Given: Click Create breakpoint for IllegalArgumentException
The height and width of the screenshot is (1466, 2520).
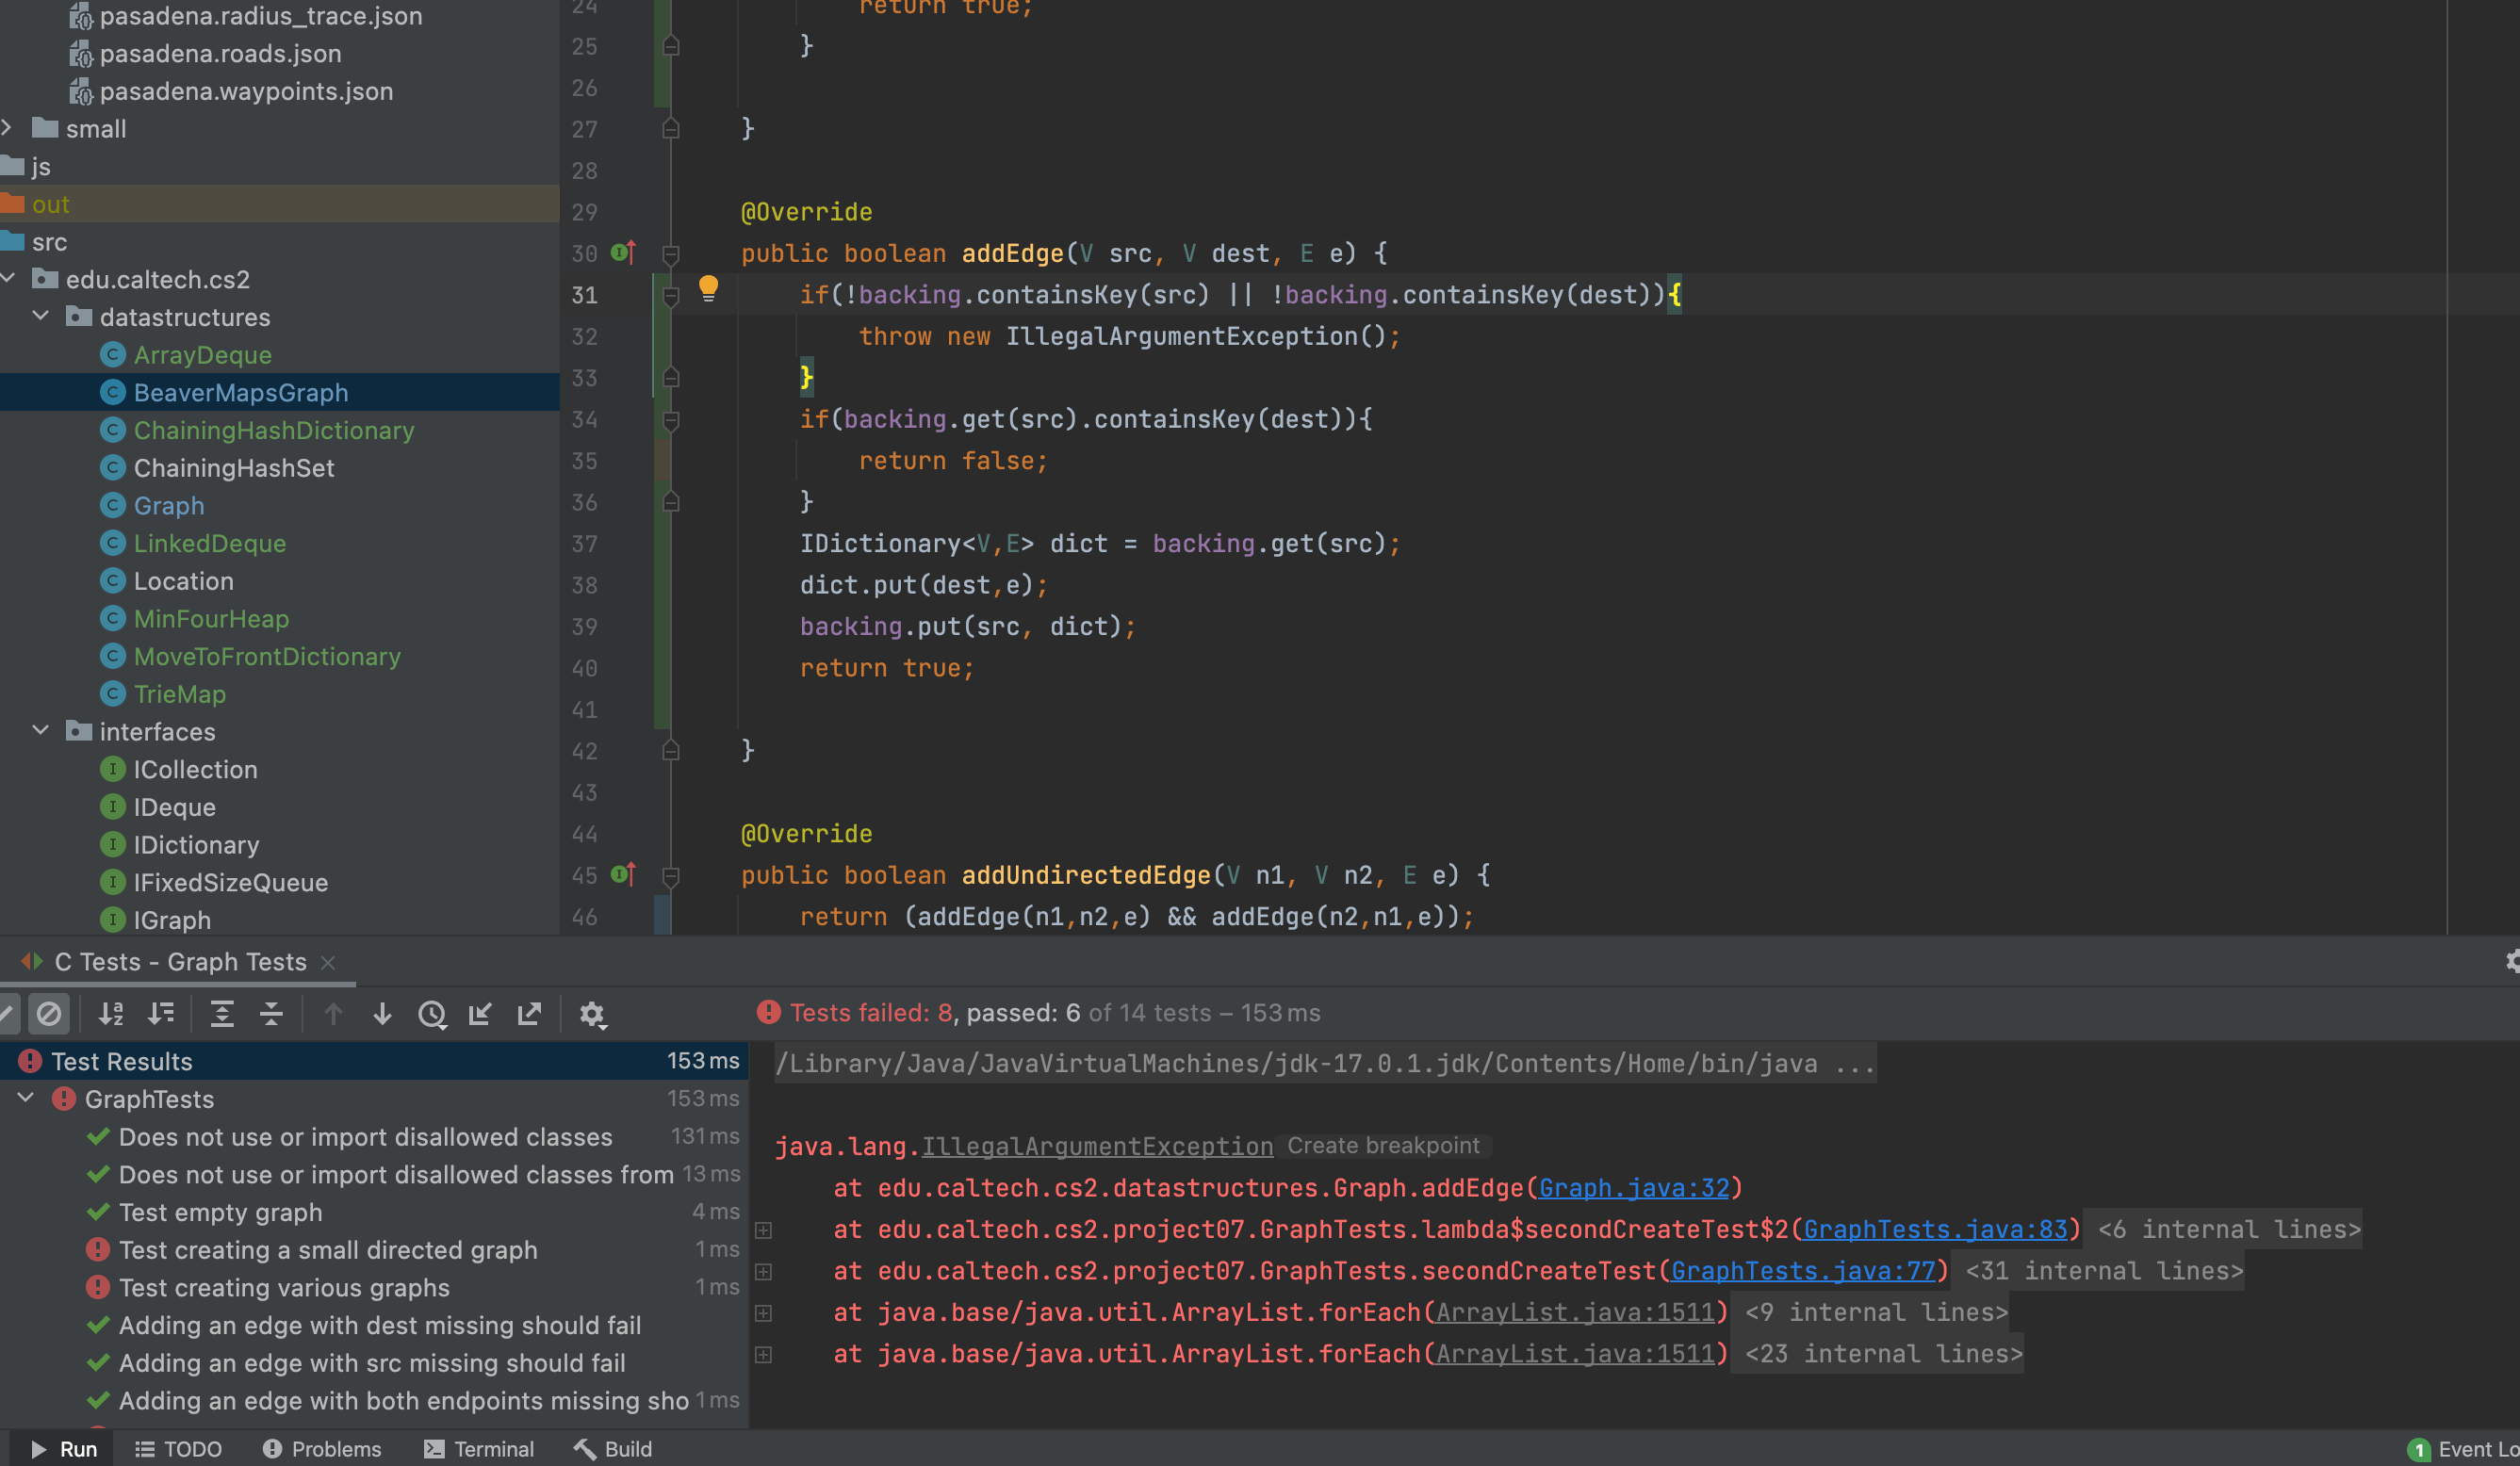Looking at the screenshot, I should coord(1382,1146).
